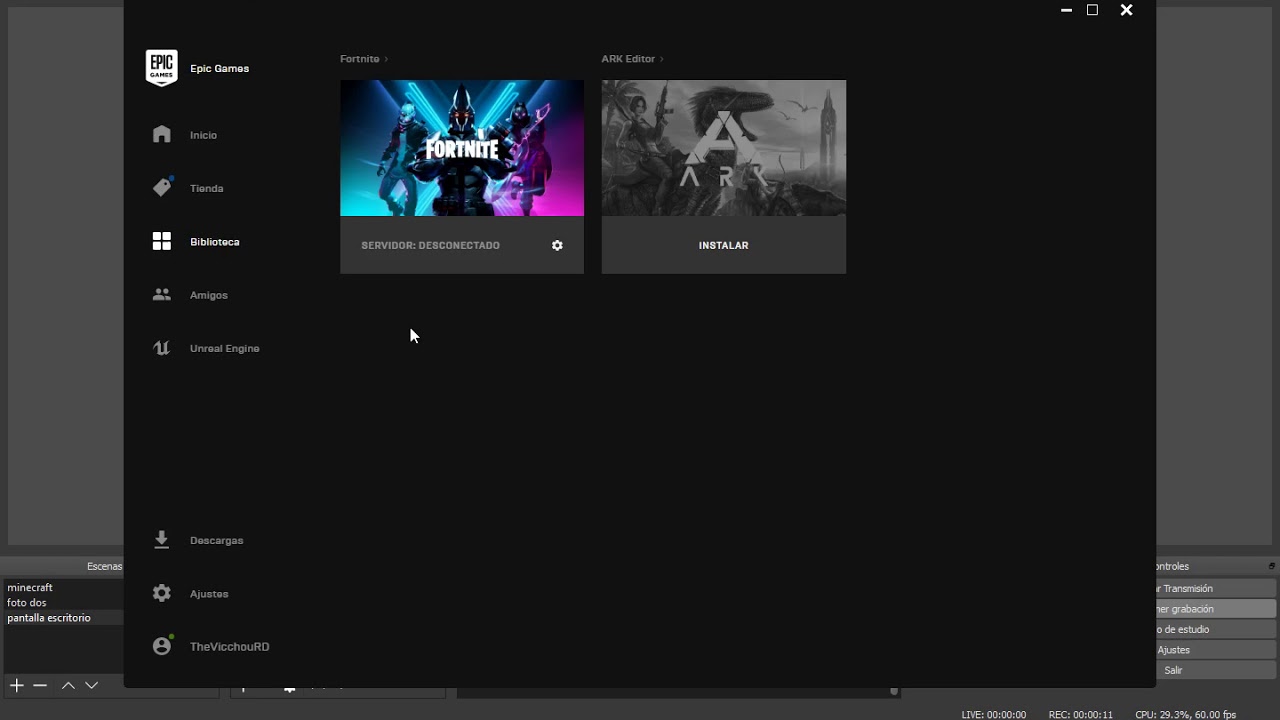Screen dimensions: 1280x720
Task: Open the Ajustes gear icon in Epic sidebar
Action: [x=162, y=593]
